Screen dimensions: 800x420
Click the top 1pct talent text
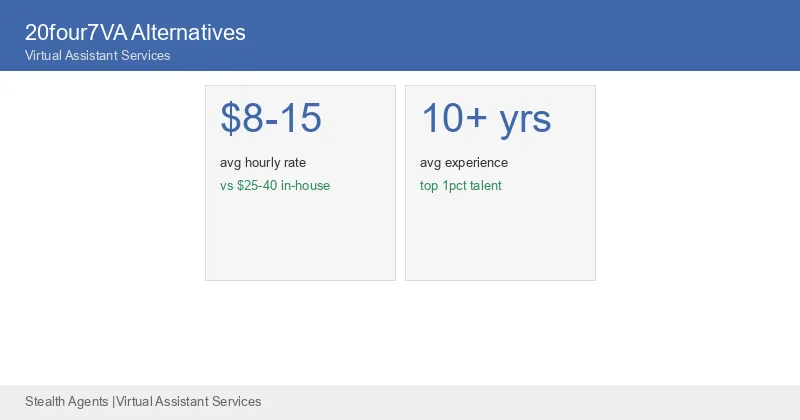pos(461,186)
